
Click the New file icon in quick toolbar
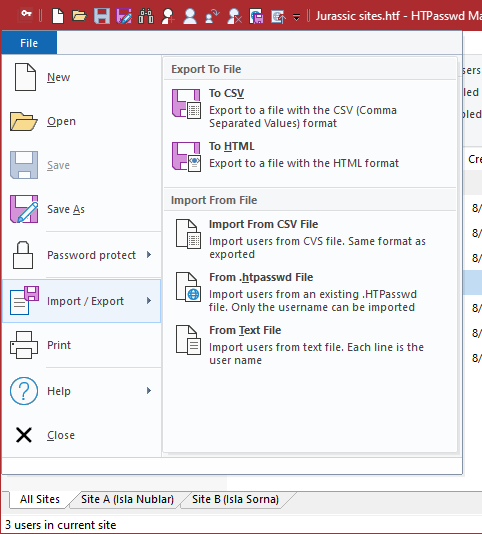click(x=58, y=16)
